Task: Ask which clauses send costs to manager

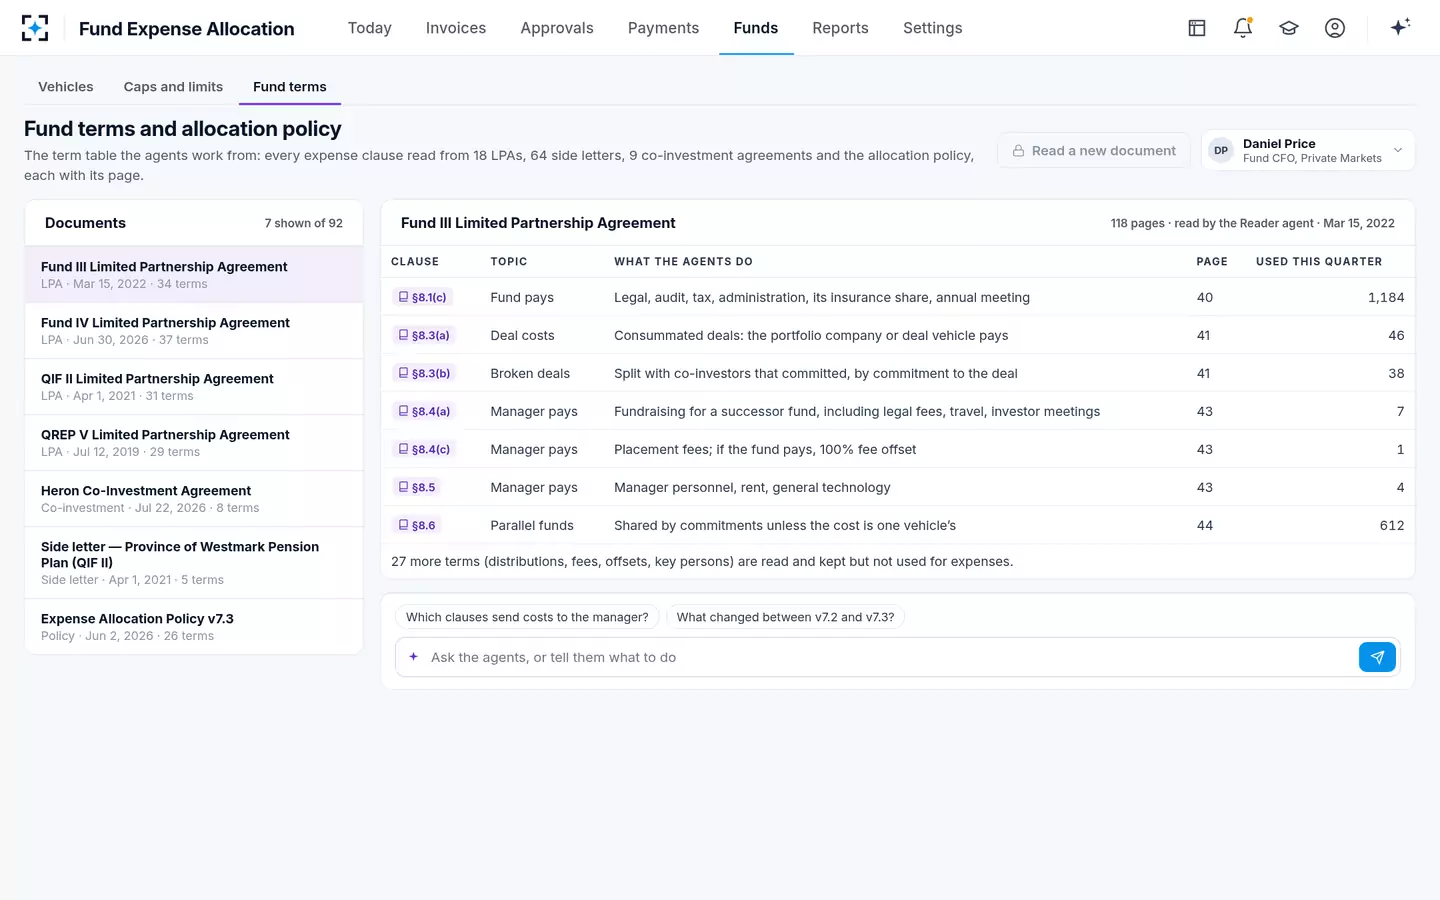Action: pos(527,617)
